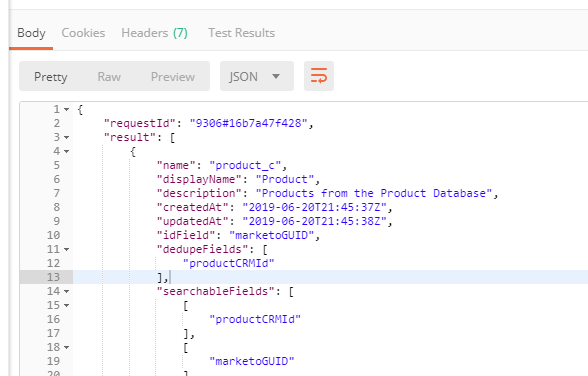Screen dimensions: 588x376
Task: Click the description string value
Action: pos(374,193)
